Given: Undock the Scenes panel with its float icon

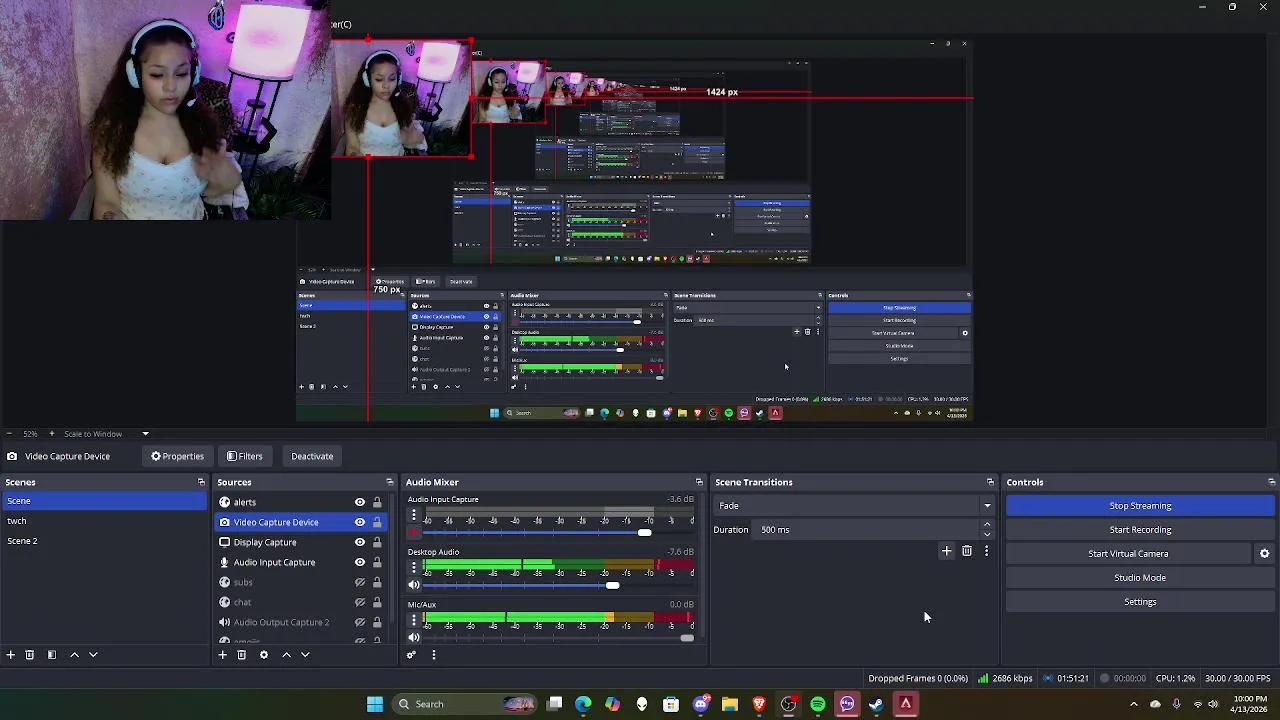Looking at the screenshot, I should [x=201, y=482].
